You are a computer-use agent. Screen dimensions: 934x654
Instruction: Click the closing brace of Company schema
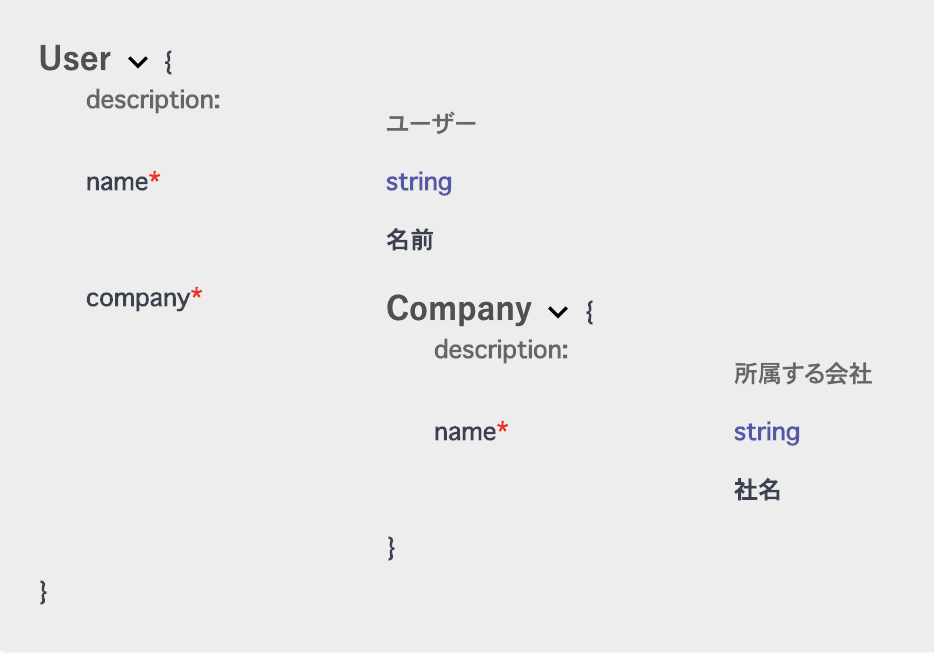click(x=390, y=548)
